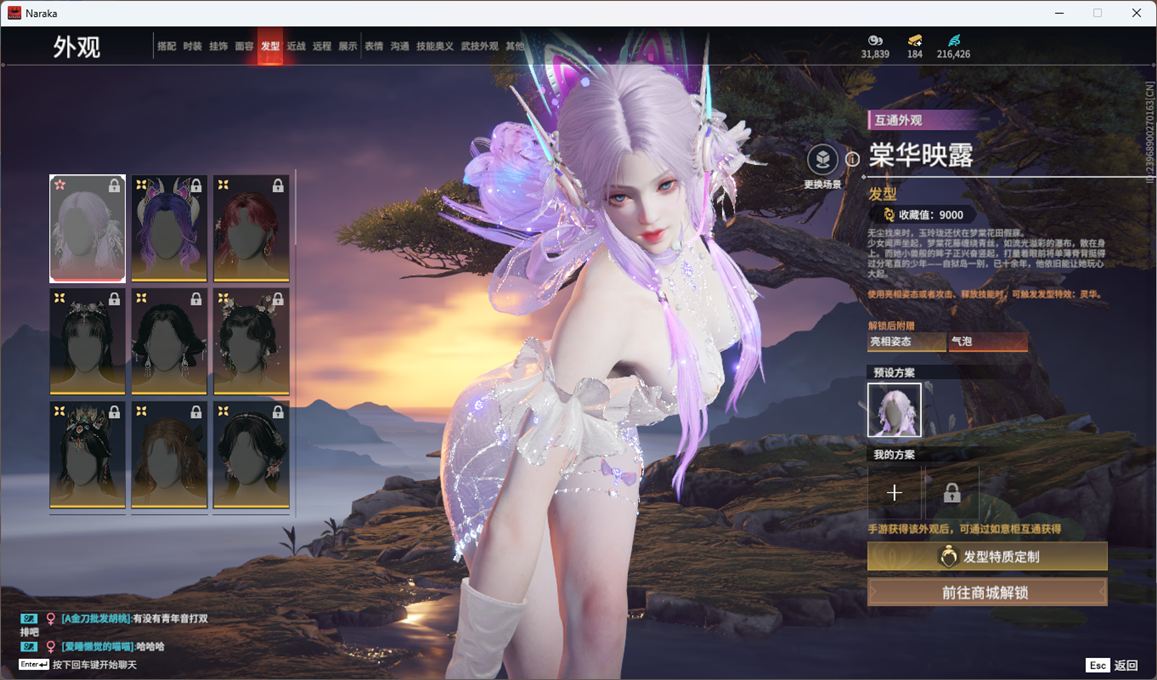The image size is (1157, 680).
Task: Click the female symbol beside 爱睡懒觉的喵喵
Action: (x=51, y=647)
